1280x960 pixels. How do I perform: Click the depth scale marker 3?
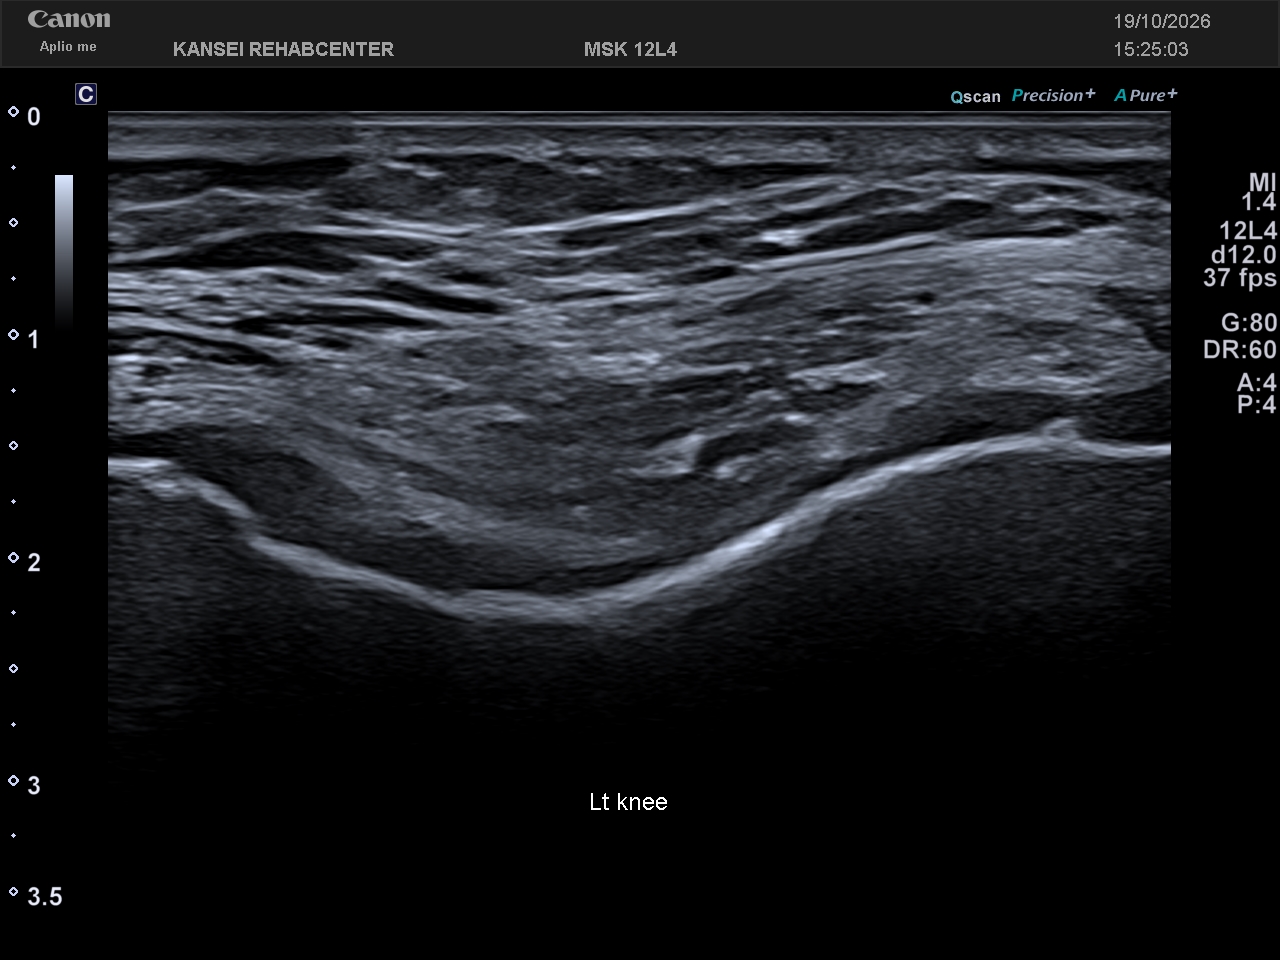33,786
